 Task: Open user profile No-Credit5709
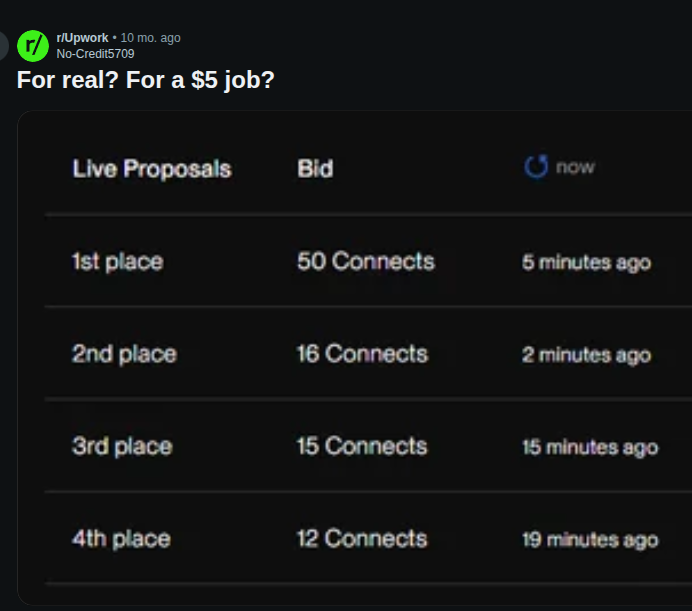(95, 54)
